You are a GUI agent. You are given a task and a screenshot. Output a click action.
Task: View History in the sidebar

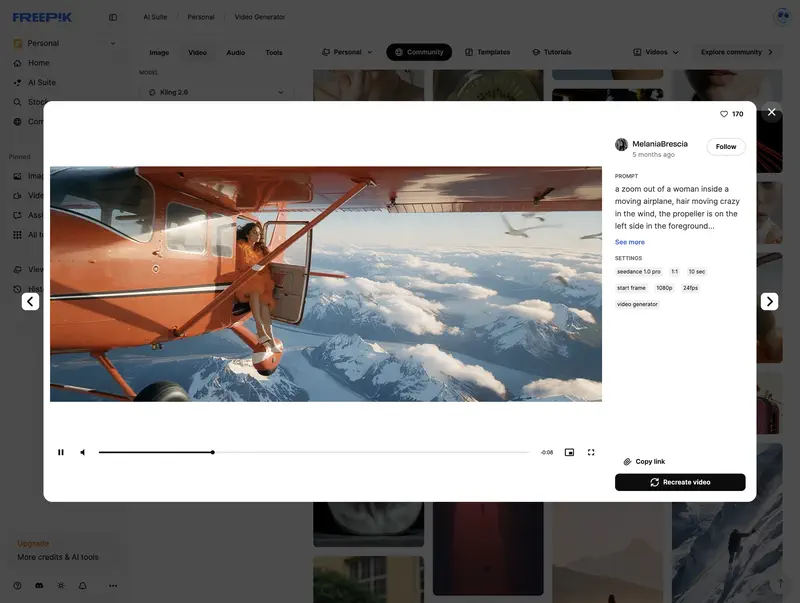[40, 288]
